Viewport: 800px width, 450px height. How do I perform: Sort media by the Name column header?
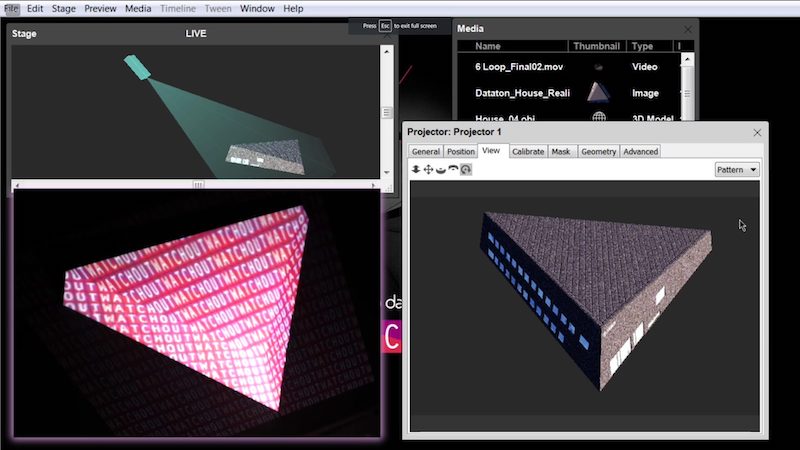tap(488, 46)
